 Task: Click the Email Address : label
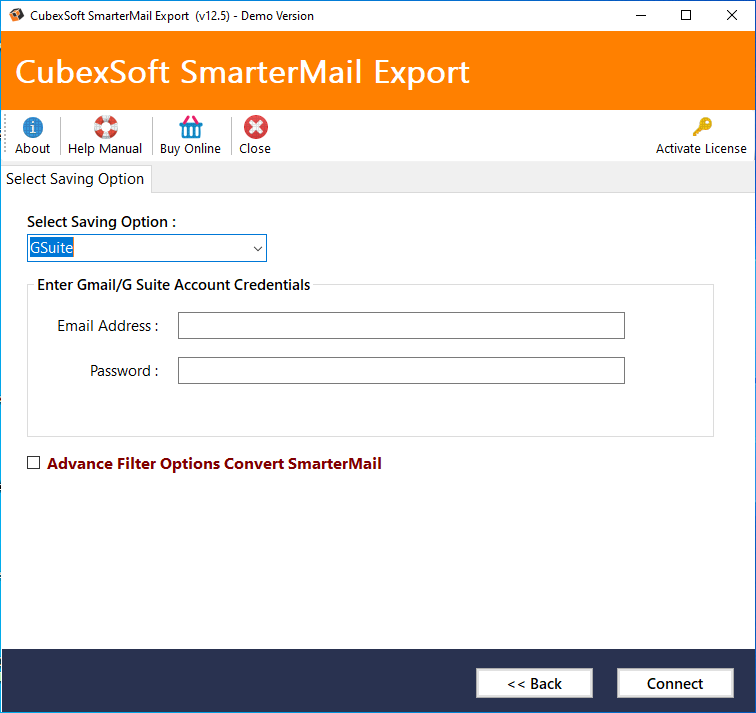(108, 326)
